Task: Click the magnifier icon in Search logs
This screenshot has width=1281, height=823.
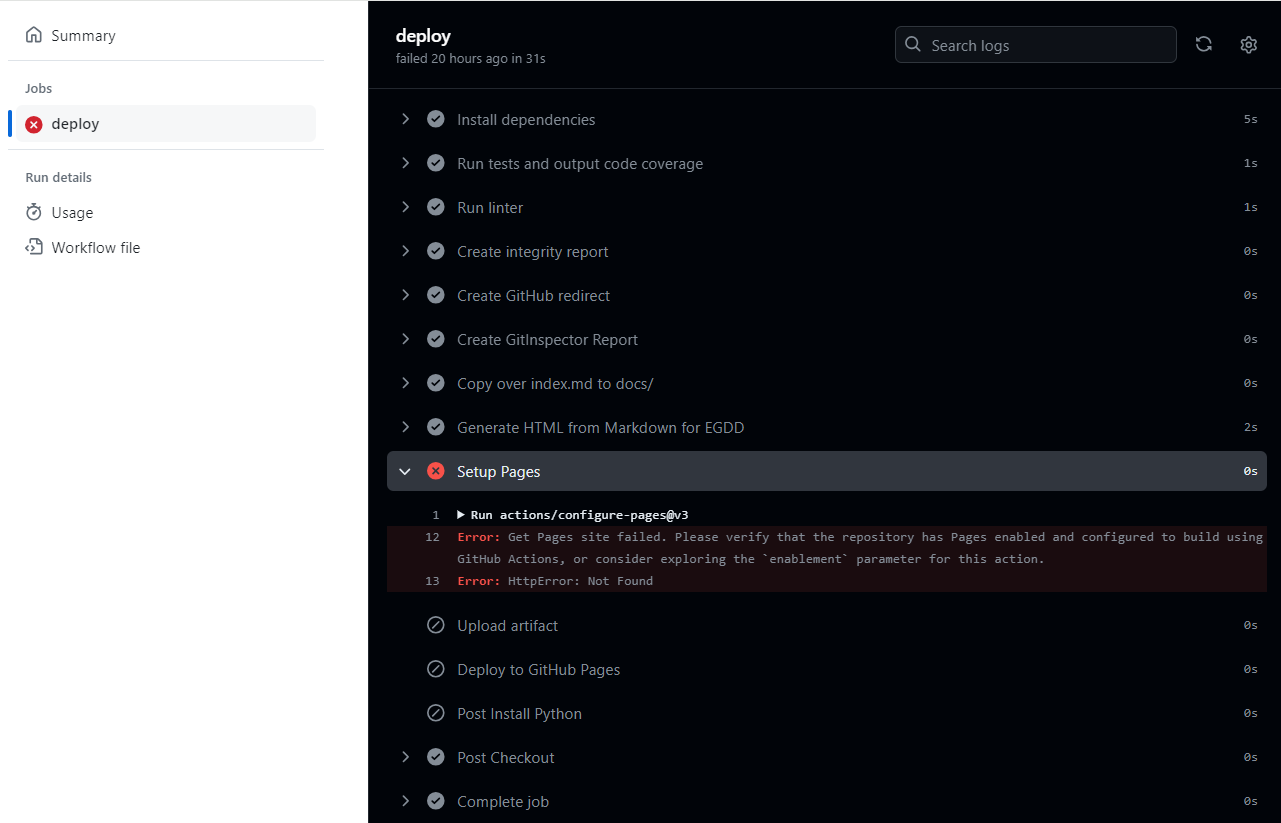Action: tap(913, 45)
